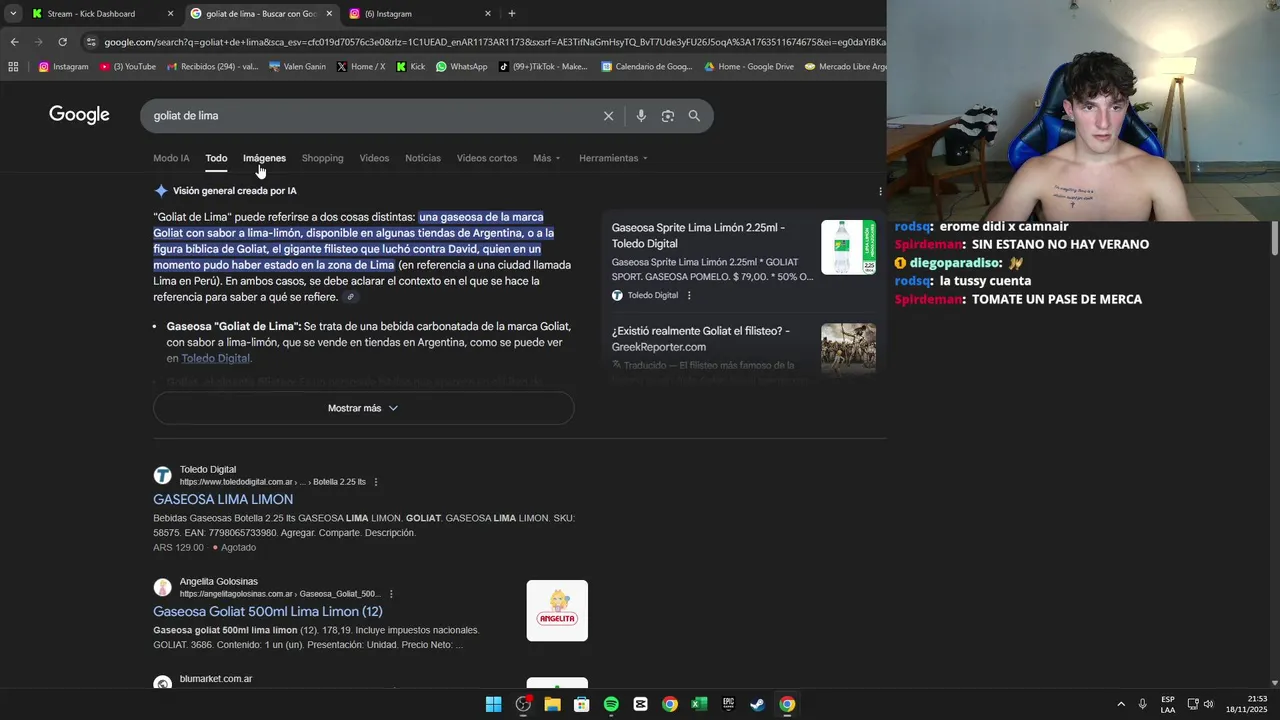Click the taskbar microphone tray icon
This screenshot has width=1280, height=720.
point(1143,704)
